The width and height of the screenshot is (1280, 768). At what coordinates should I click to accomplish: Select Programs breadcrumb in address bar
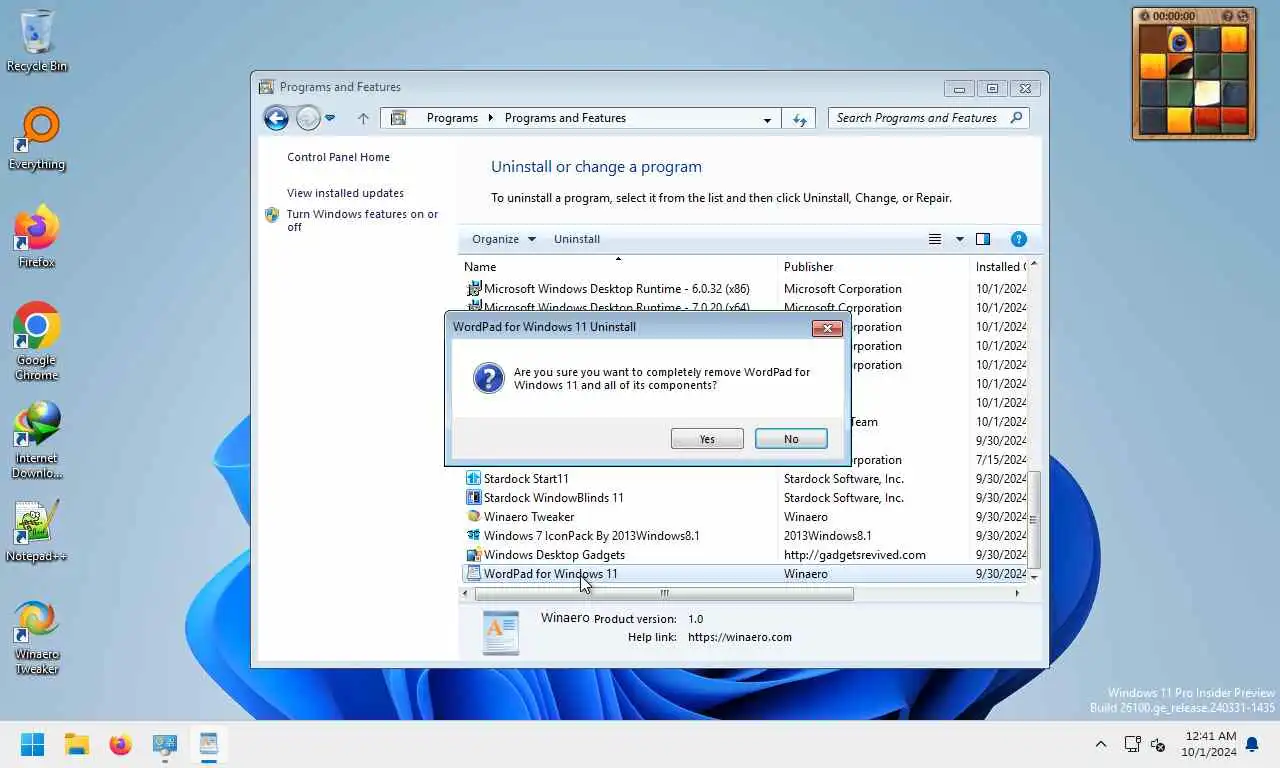(452, 118)
